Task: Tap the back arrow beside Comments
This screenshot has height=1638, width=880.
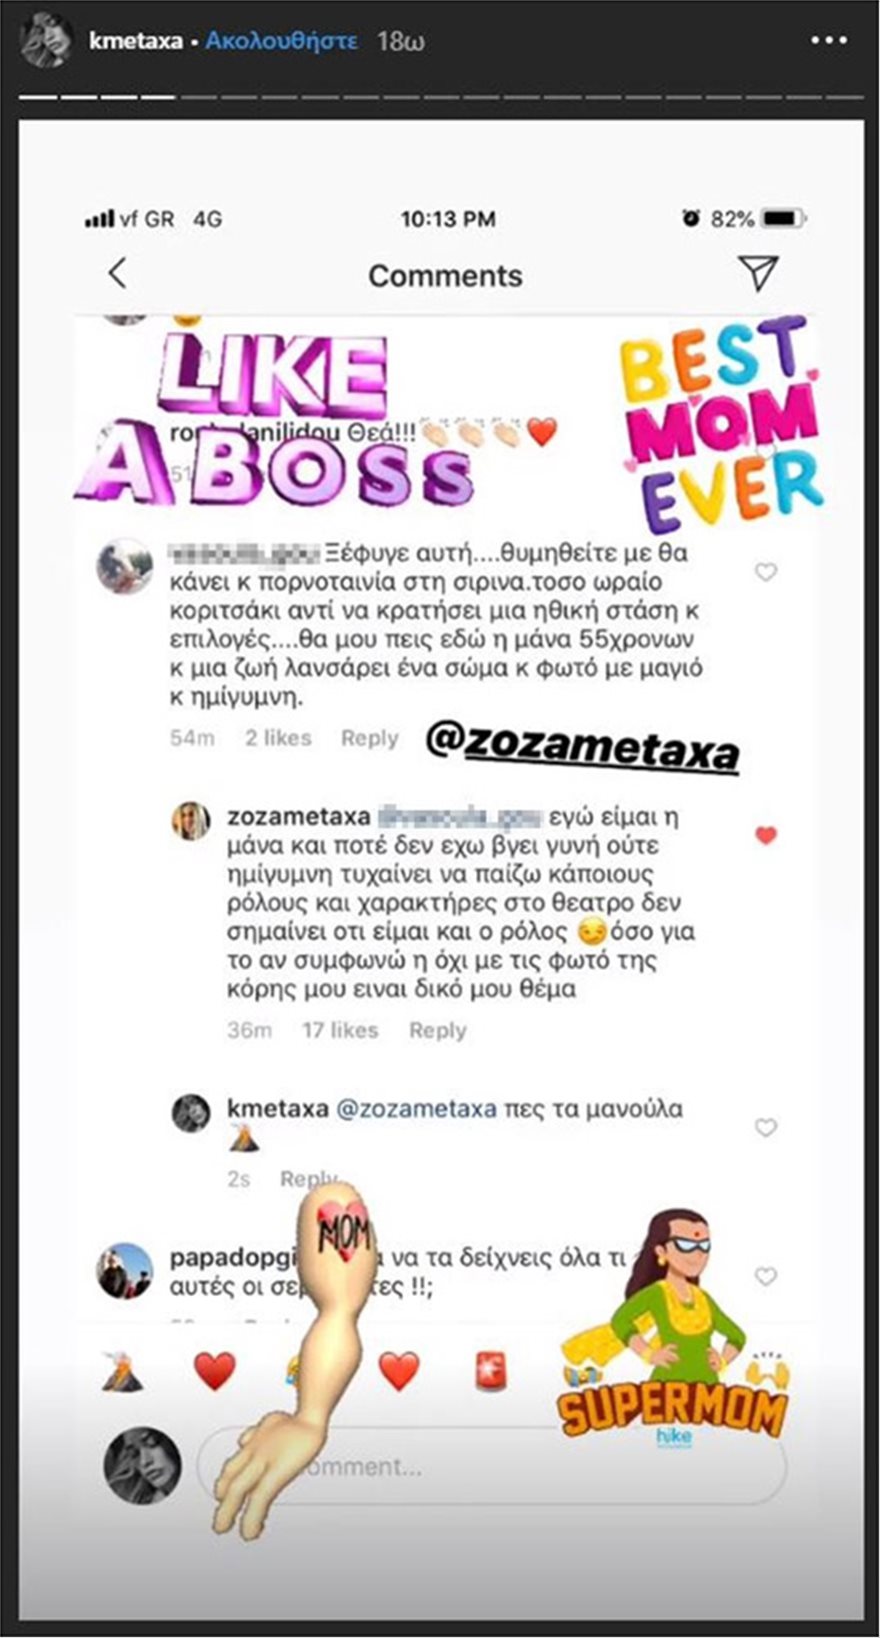Action: click(x=118, y=273)
